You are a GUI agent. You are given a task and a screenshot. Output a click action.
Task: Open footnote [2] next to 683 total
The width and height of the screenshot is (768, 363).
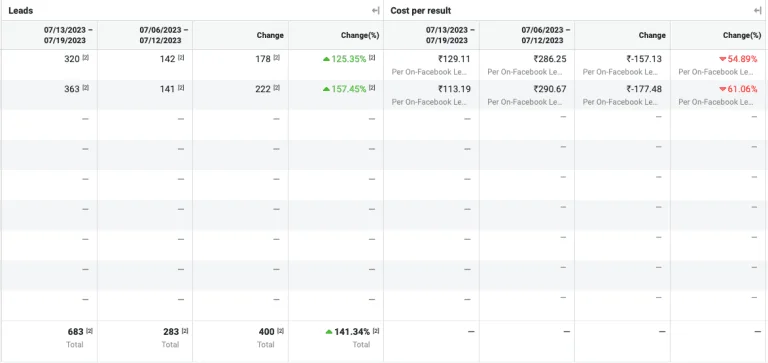click(89, 331)
